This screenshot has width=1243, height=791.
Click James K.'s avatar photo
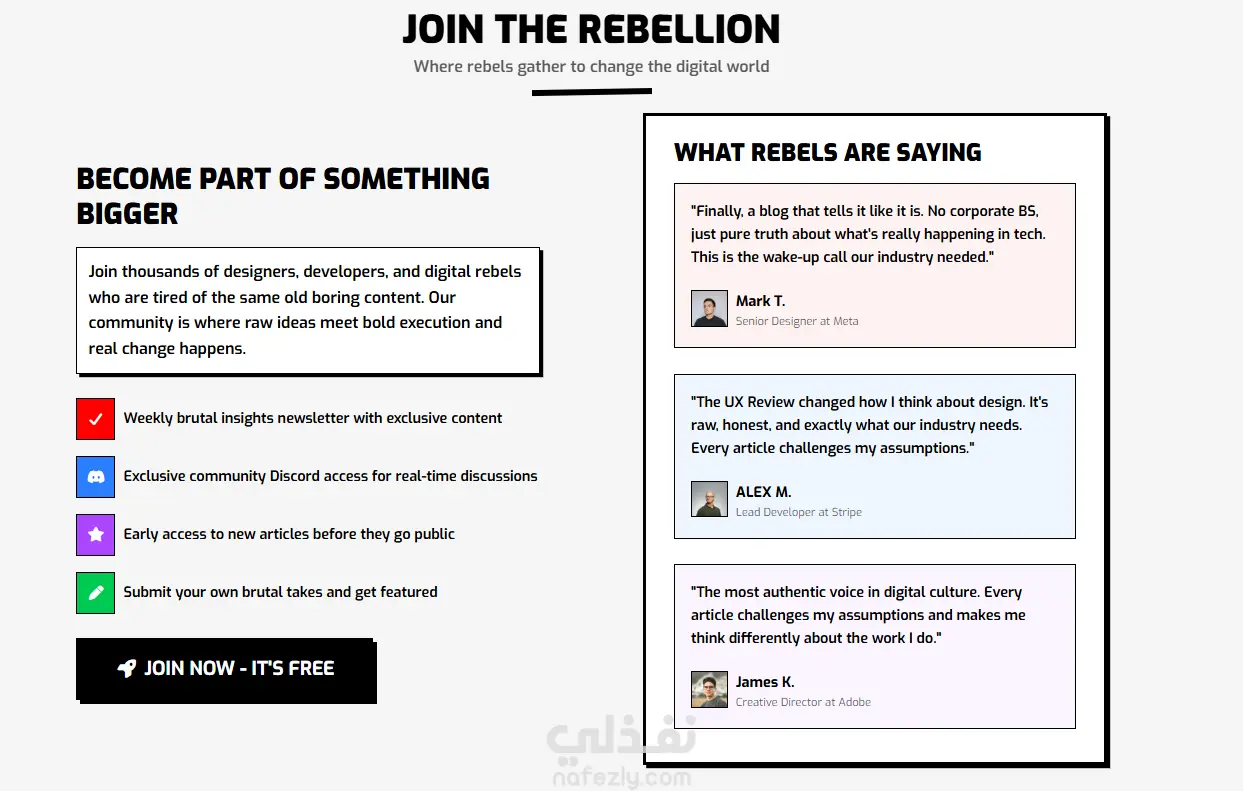click(x=709, y=690)
